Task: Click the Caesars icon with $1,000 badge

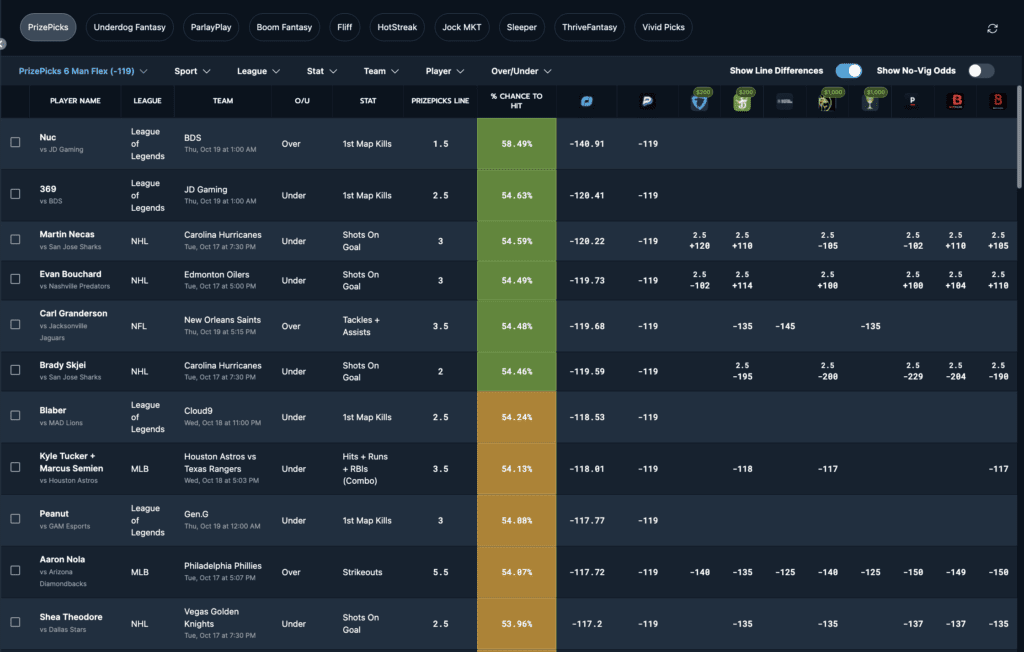Action: [x=827, y=101]
